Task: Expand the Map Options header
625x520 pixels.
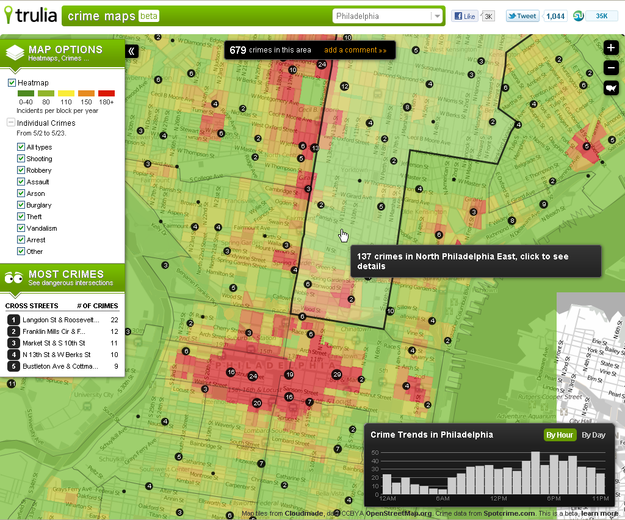Action: [63, 53]
